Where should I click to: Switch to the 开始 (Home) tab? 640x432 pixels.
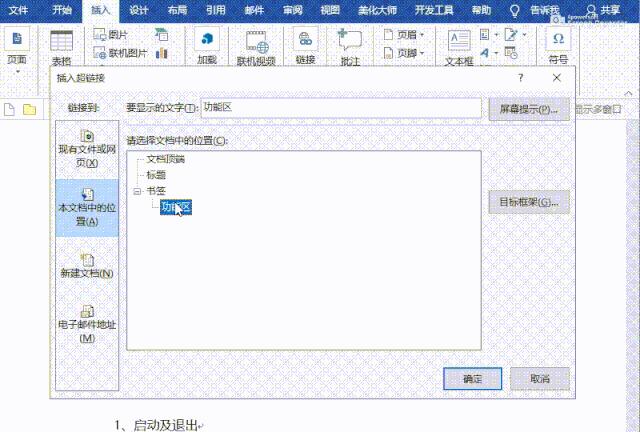click(x=62, y=10)
